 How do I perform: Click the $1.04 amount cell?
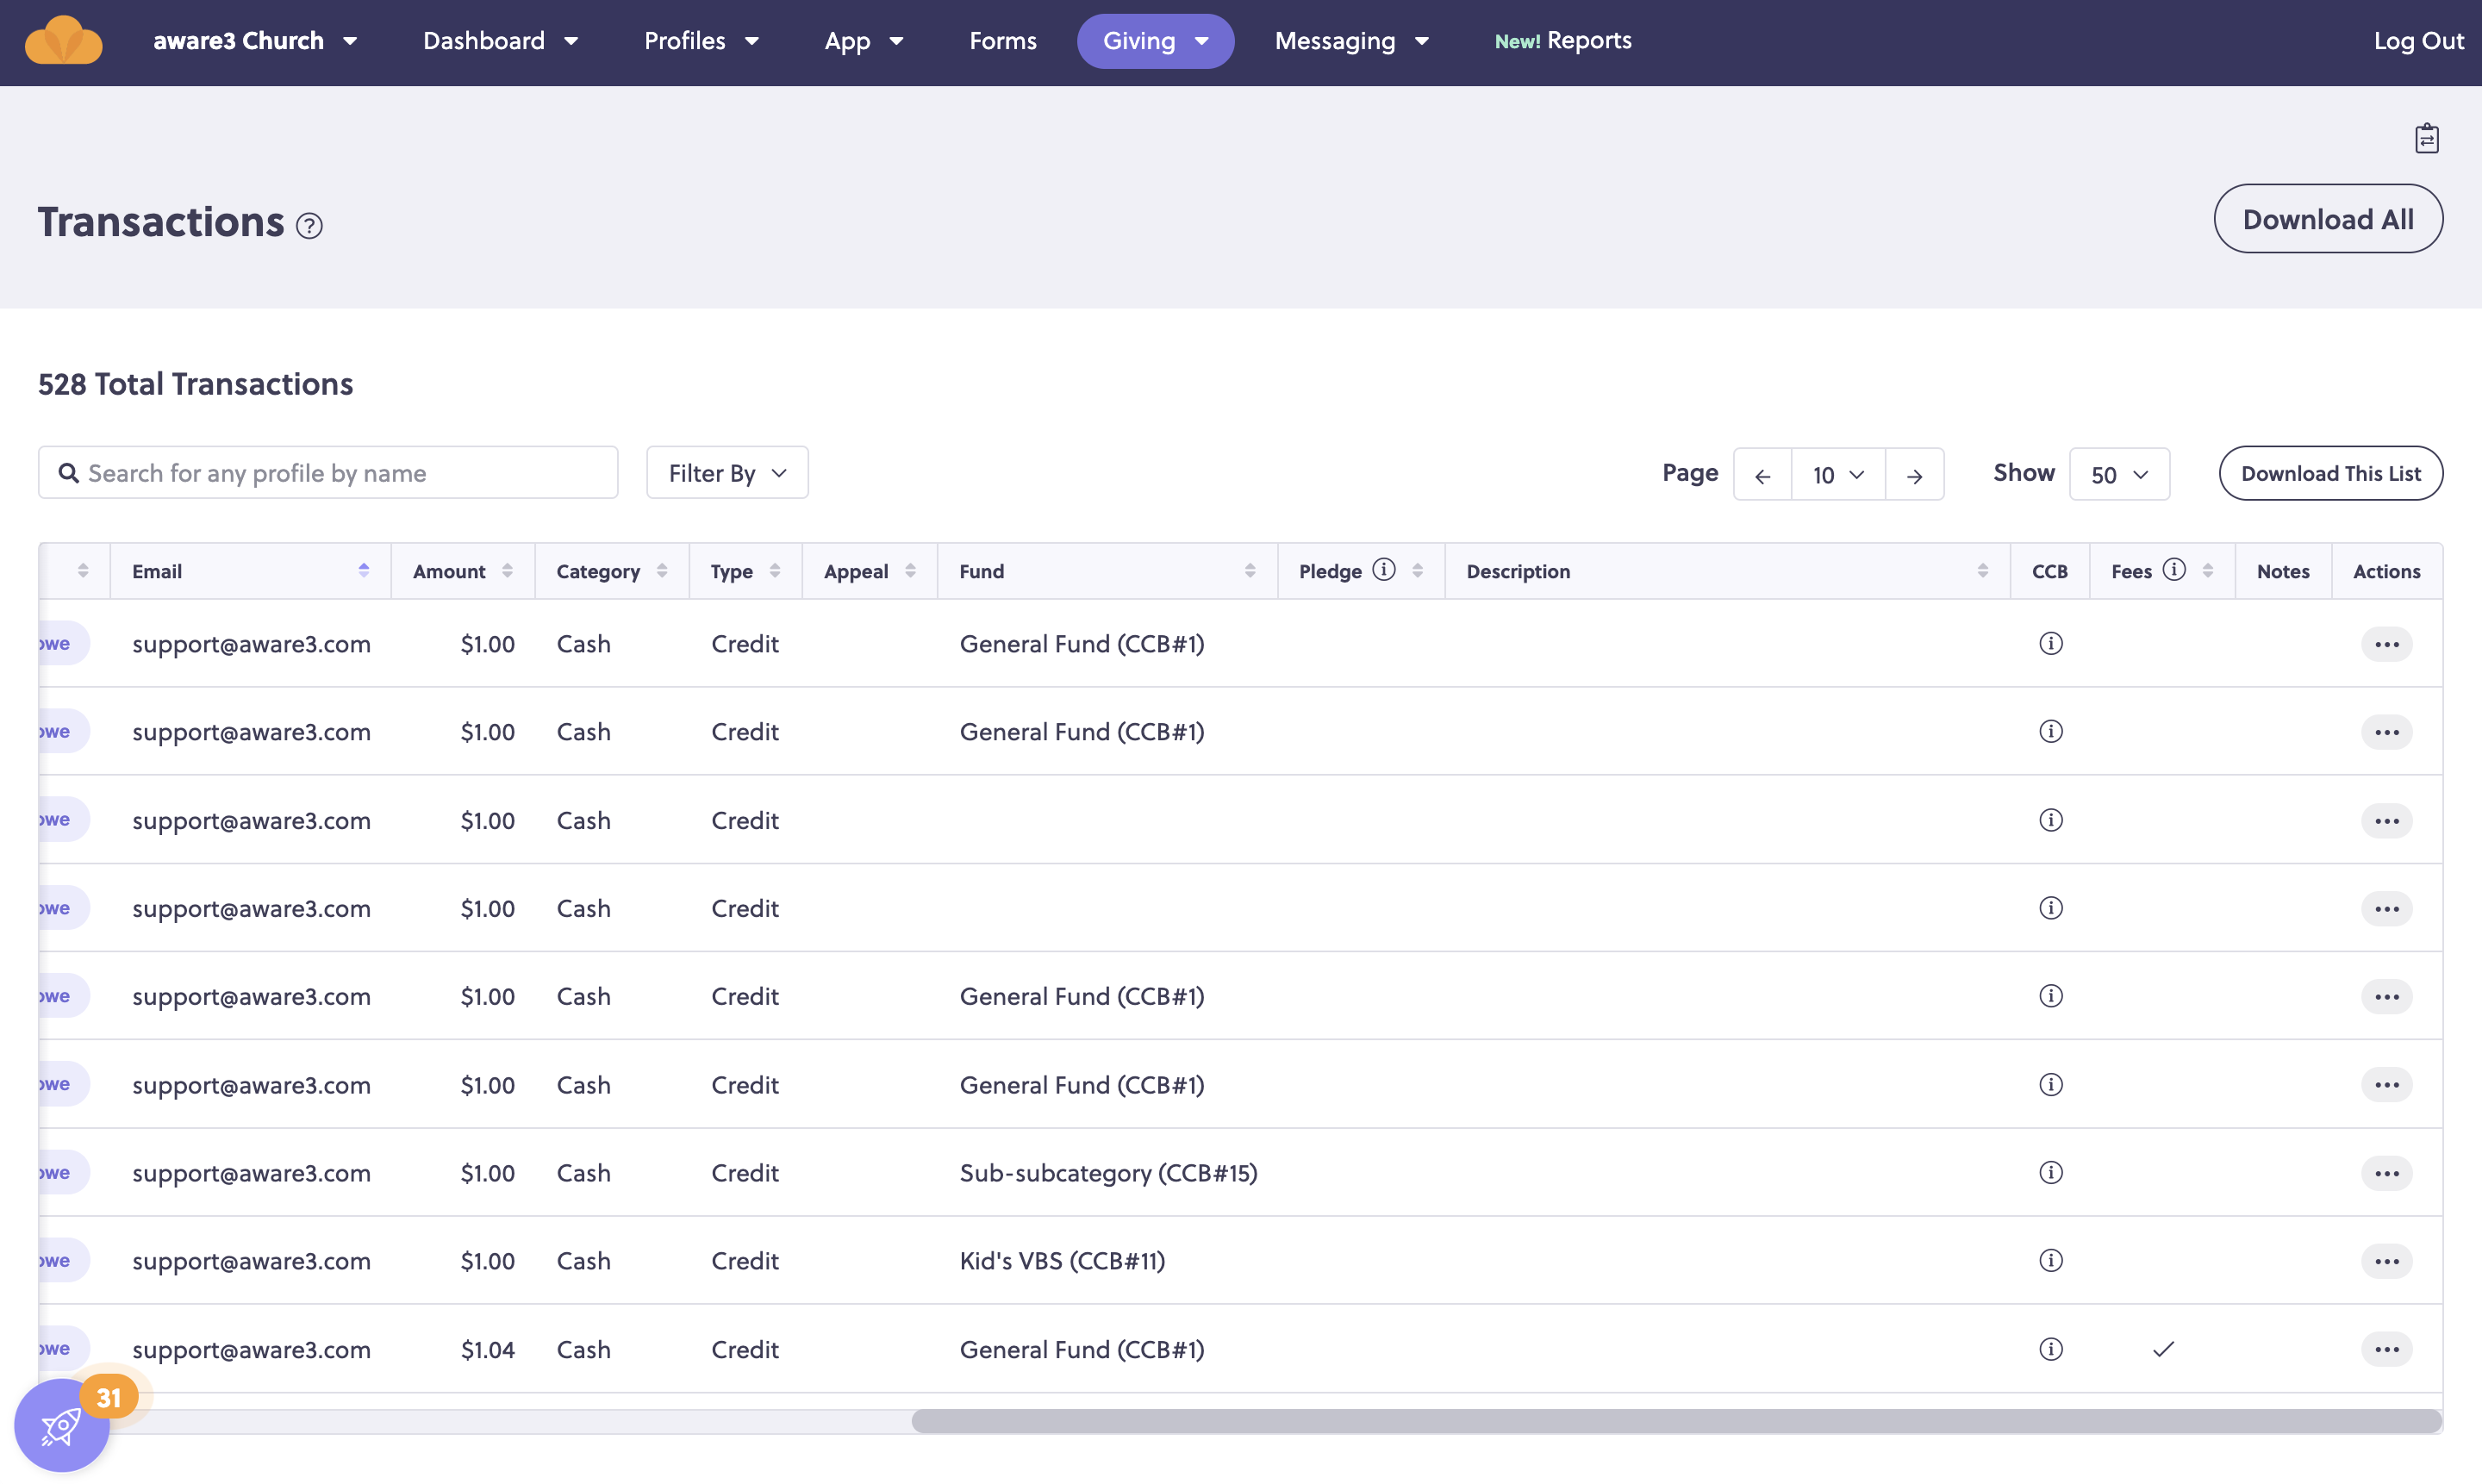(x=488, y=1349)
